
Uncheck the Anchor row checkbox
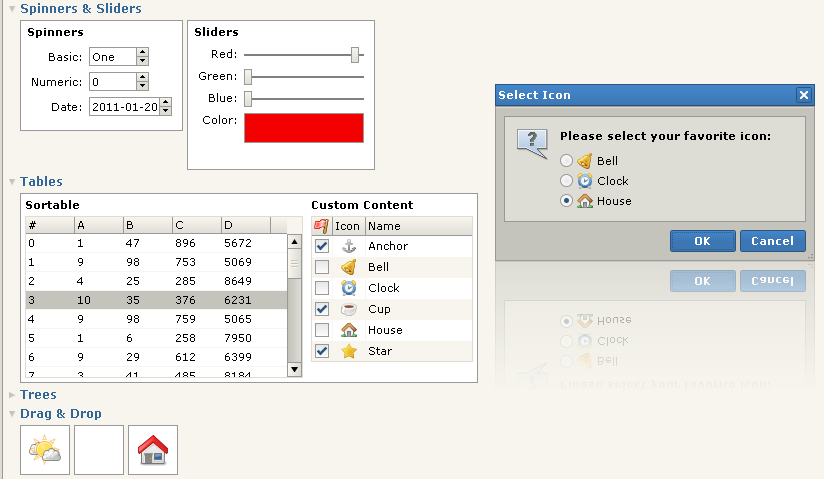tap(322, 246)
